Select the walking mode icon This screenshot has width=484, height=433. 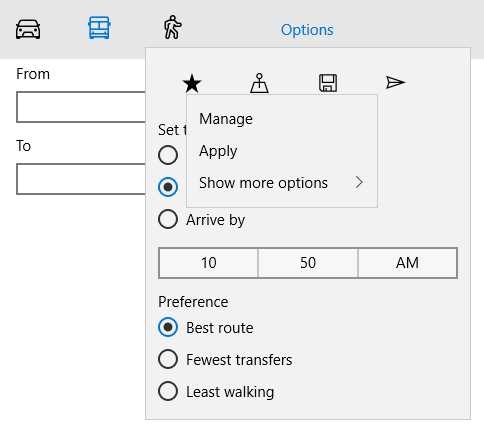(x=172, y=27)
